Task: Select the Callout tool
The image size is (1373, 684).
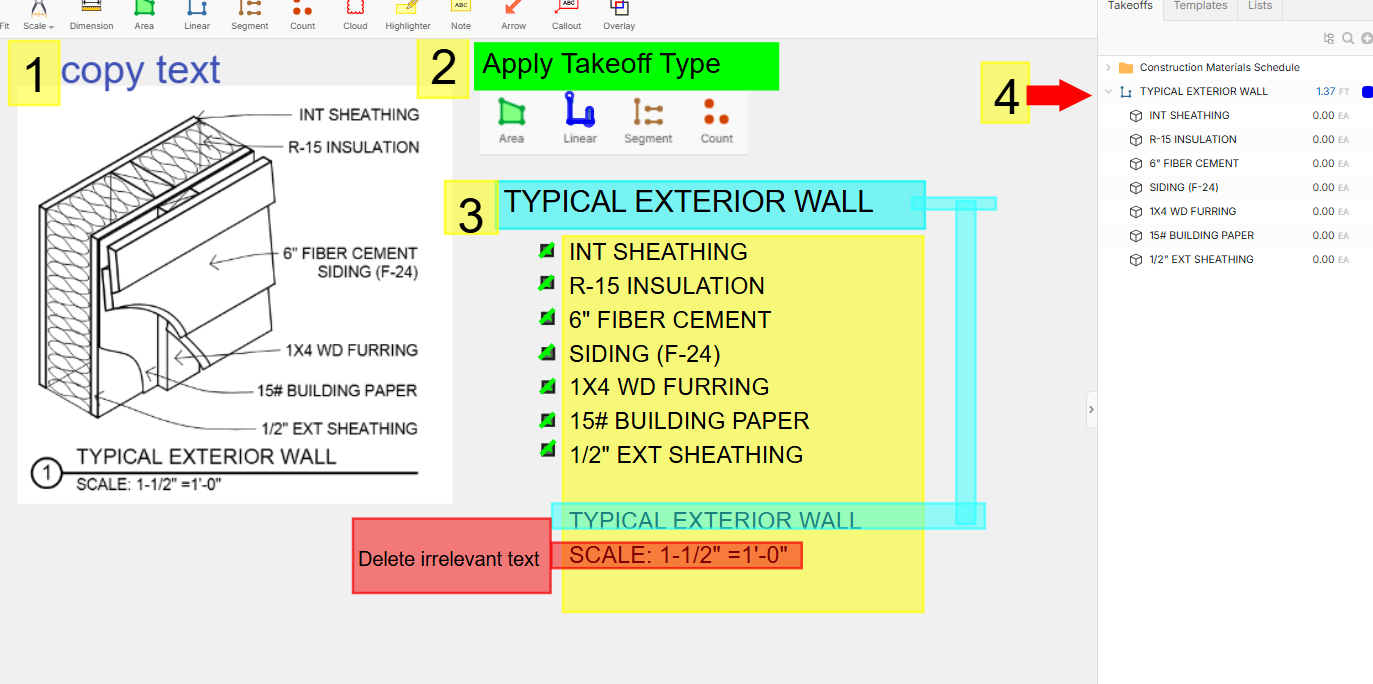Action: (x=566, y=15)
